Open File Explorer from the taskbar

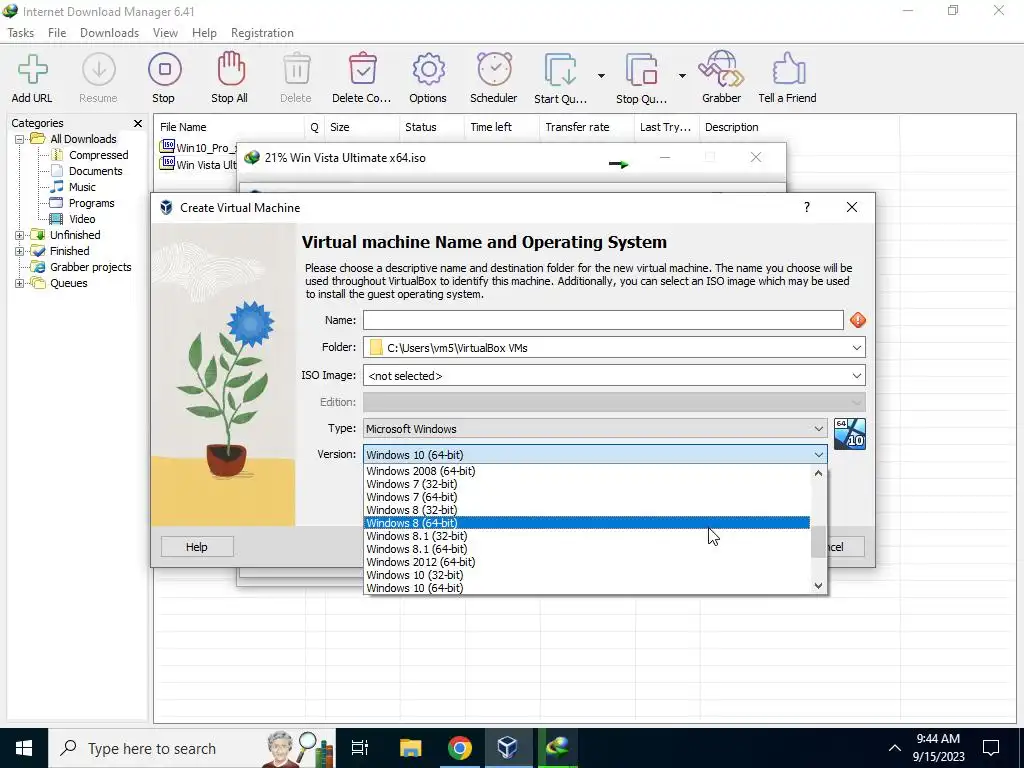click(x=411, y=748)
